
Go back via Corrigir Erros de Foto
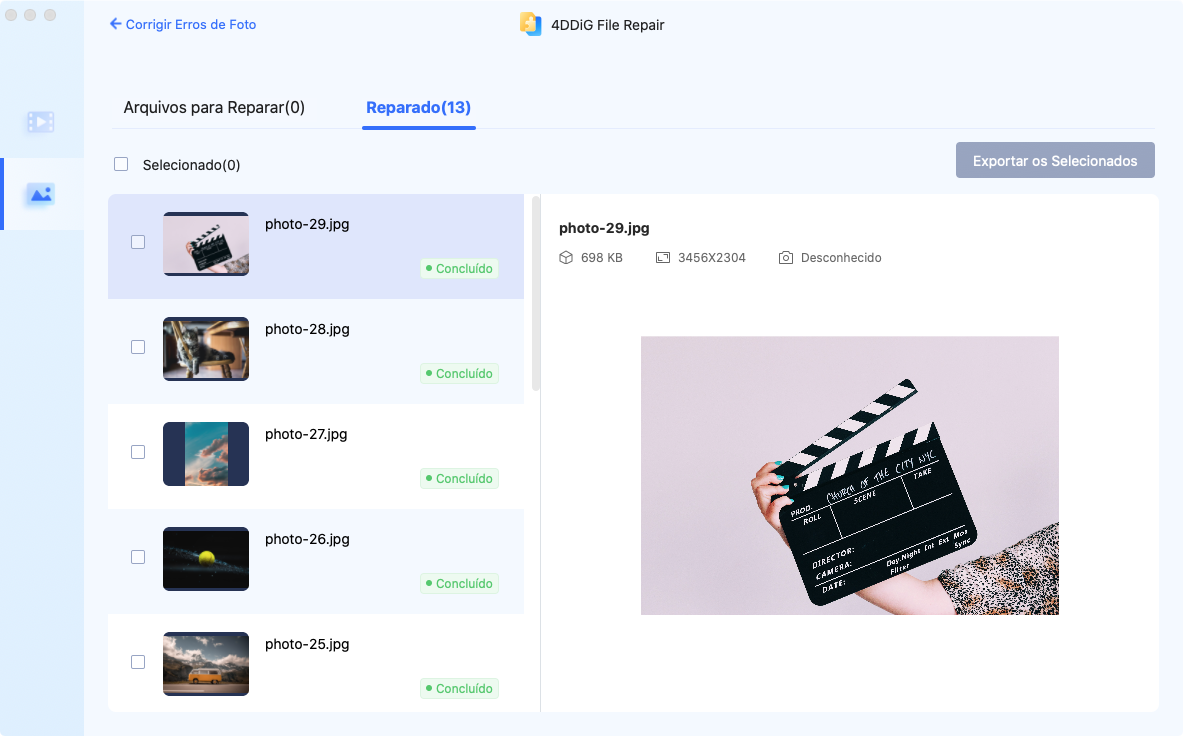pyautogui.click(x=190, y=24)
